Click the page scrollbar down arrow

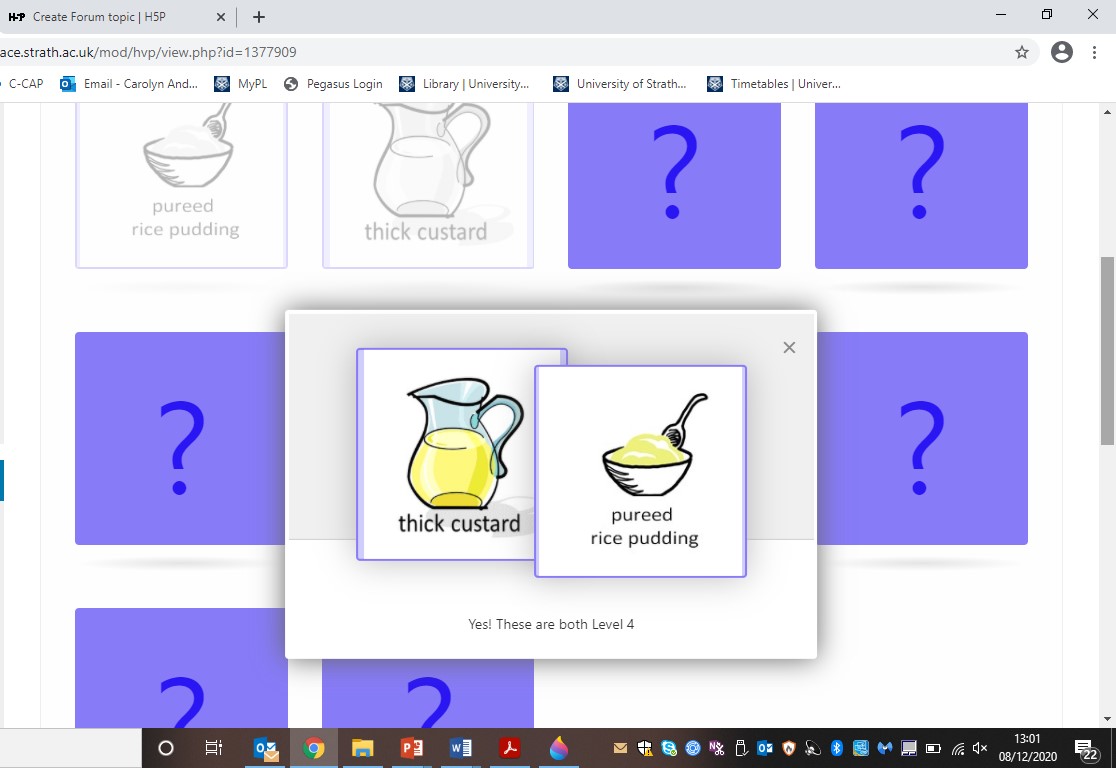click(1107, 719)
